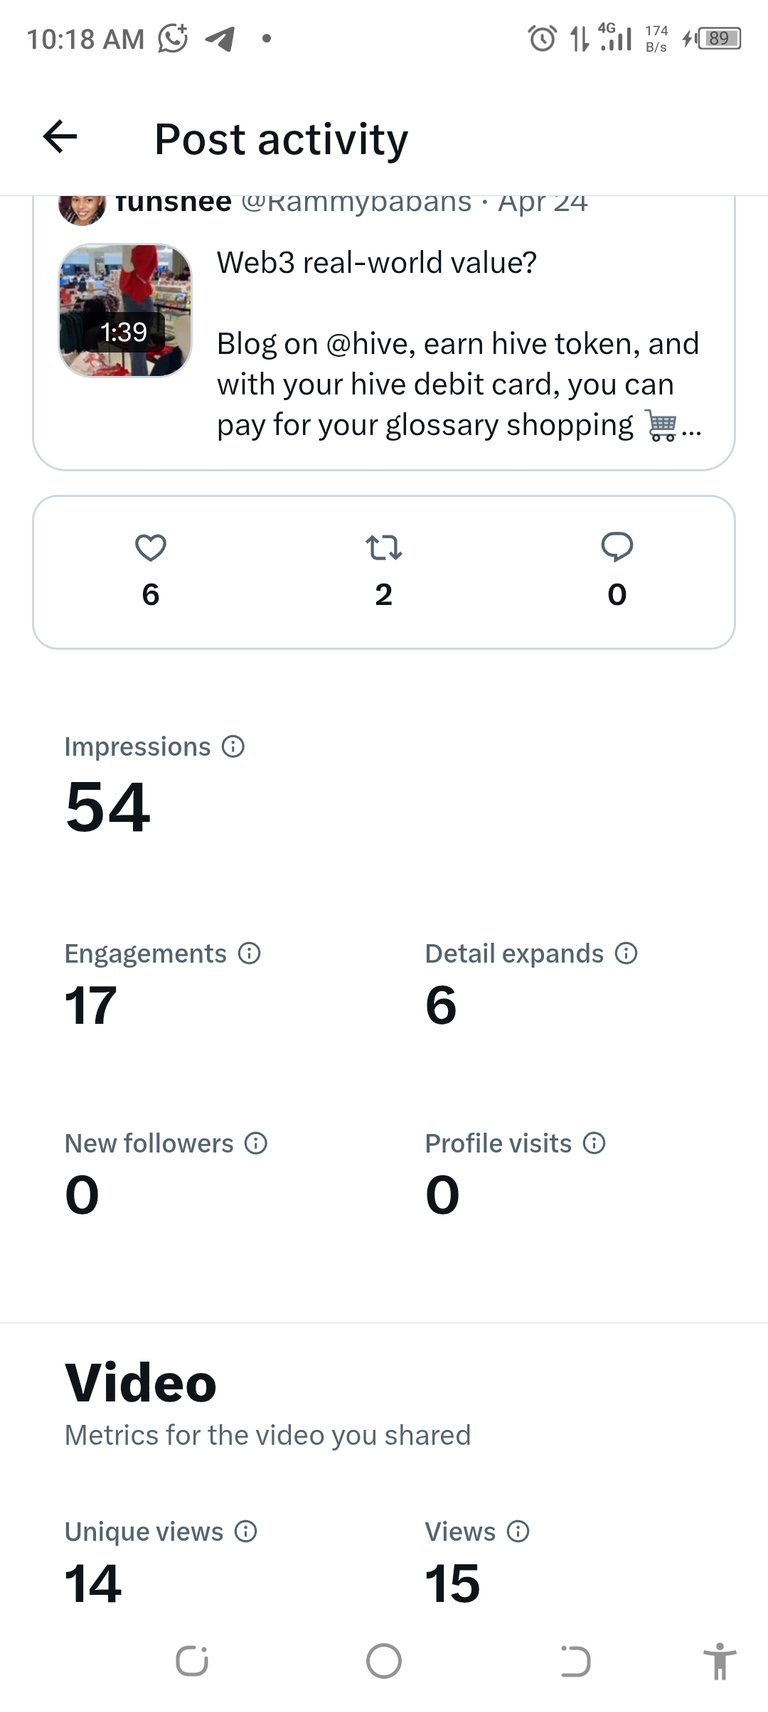This screenshot has height=1712, width=768.
Task: Open the New followers info icon
Action: click(256, 1143)
